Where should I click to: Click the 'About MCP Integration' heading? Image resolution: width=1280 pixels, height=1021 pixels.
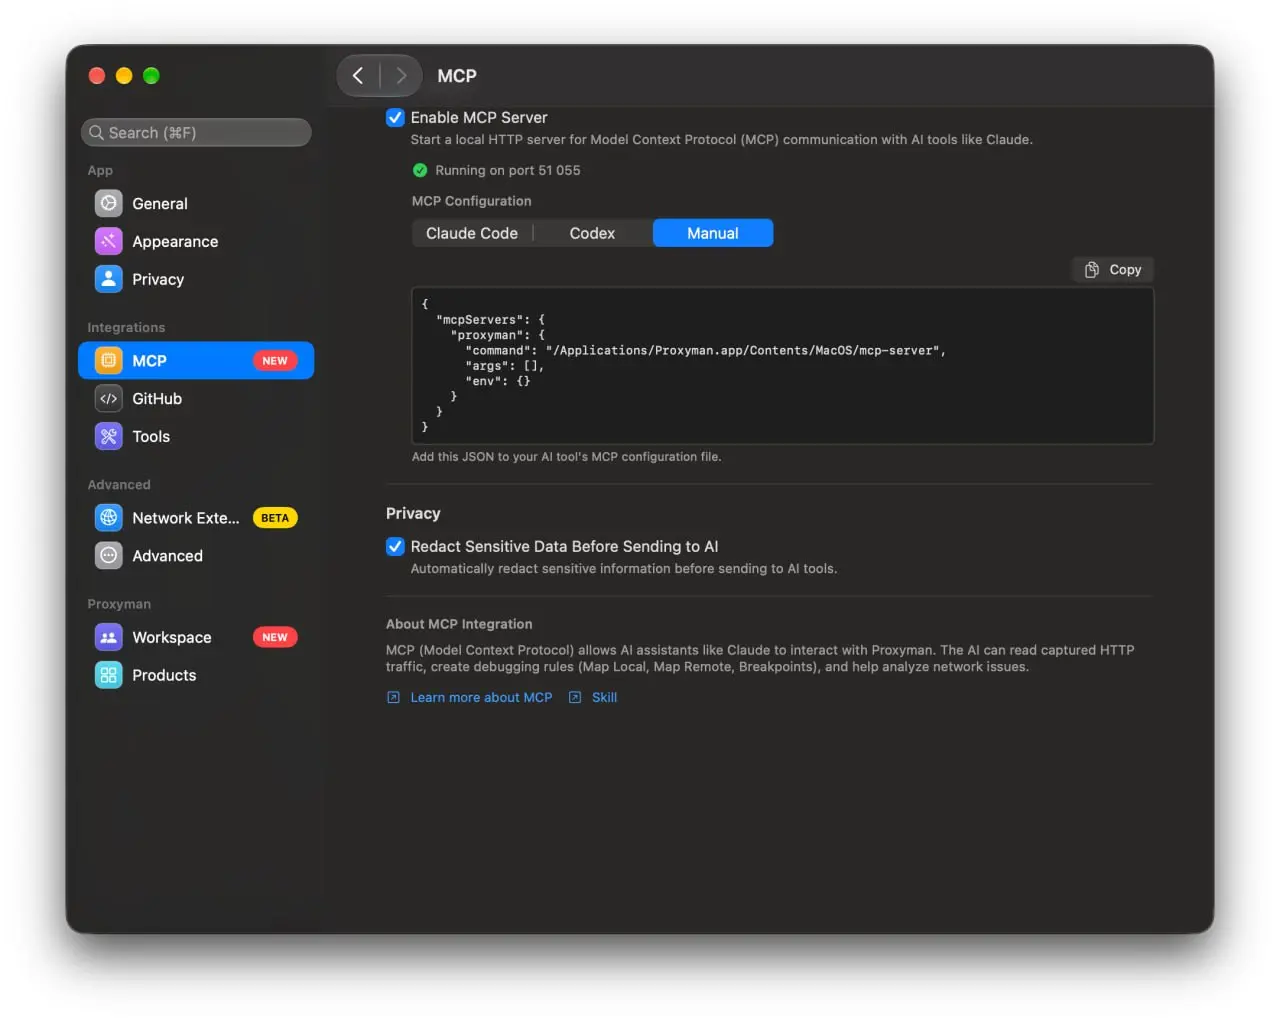point(459,624)
